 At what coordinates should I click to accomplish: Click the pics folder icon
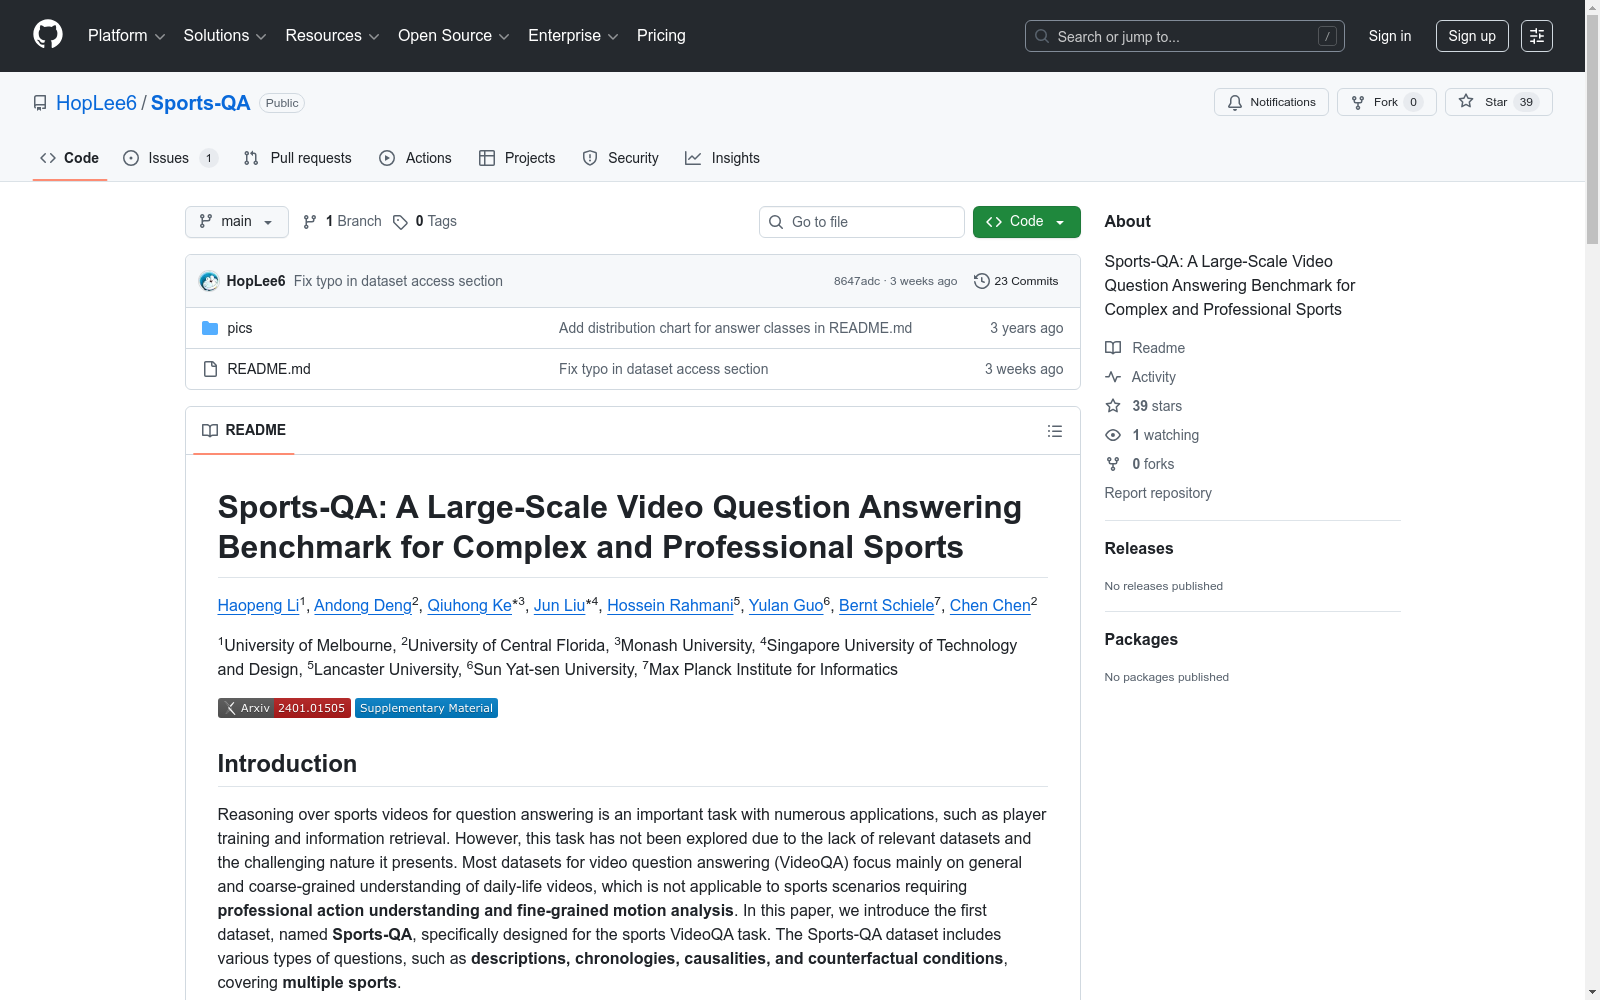210,328
